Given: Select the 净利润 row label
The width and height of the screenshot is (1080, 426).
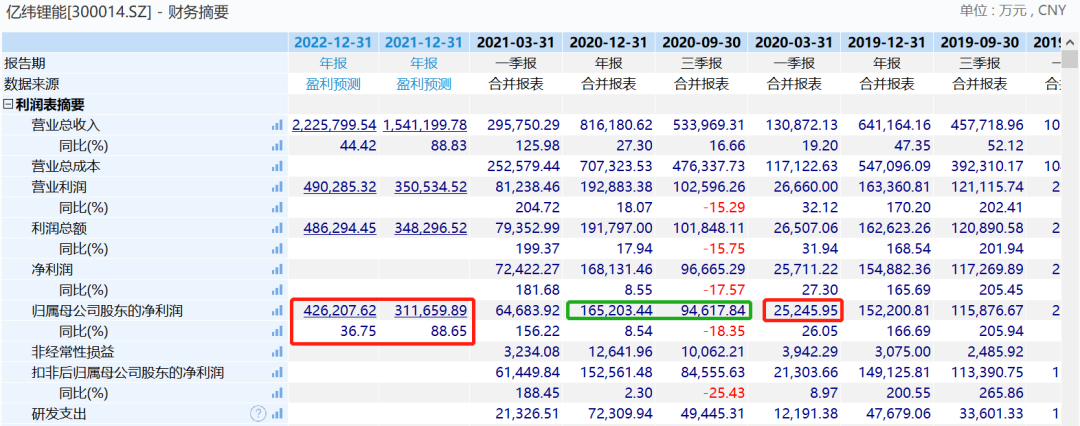Looking at the screenshot, I should point(52,270).
